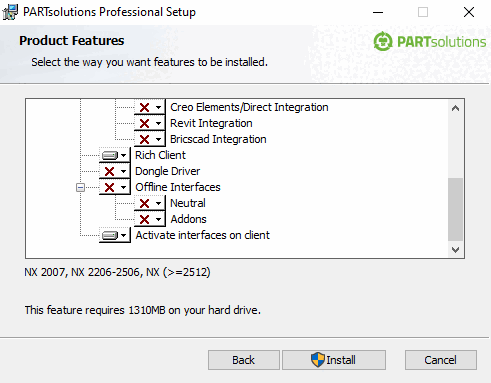Select Offline Interfaces tree item
Image resolution: width=491 pixels, height=383 pixels.
pyautogui.click(x=178, y=187)
